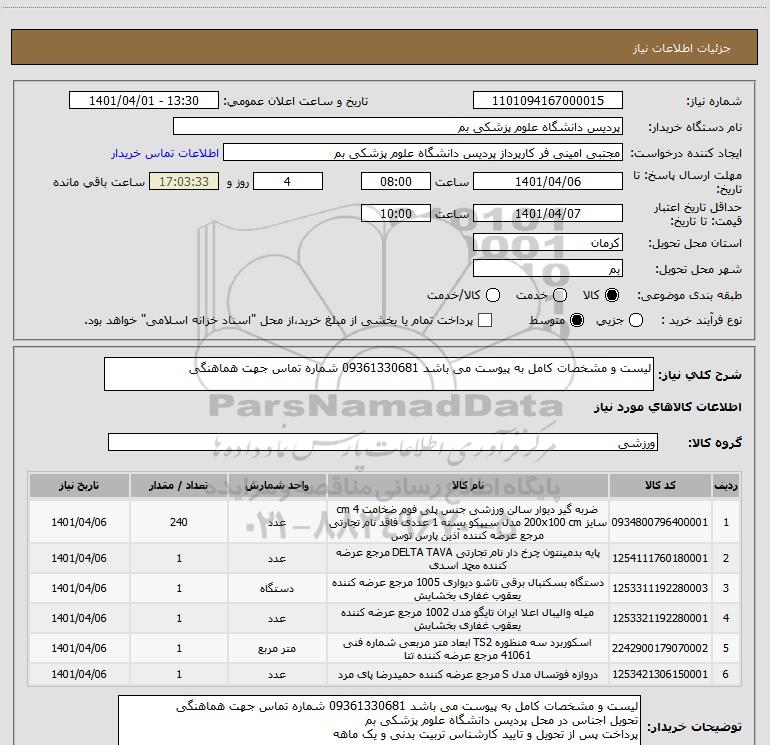
Task: Click the price validity date 1401/04/07 field
Action: pos(548,213)
